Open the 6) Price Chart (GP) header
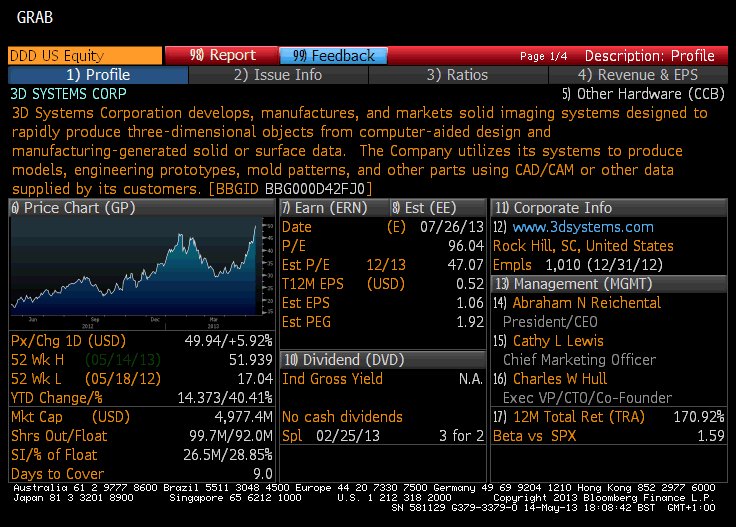This screenshot has height=527, width=736. coord(141,208)
